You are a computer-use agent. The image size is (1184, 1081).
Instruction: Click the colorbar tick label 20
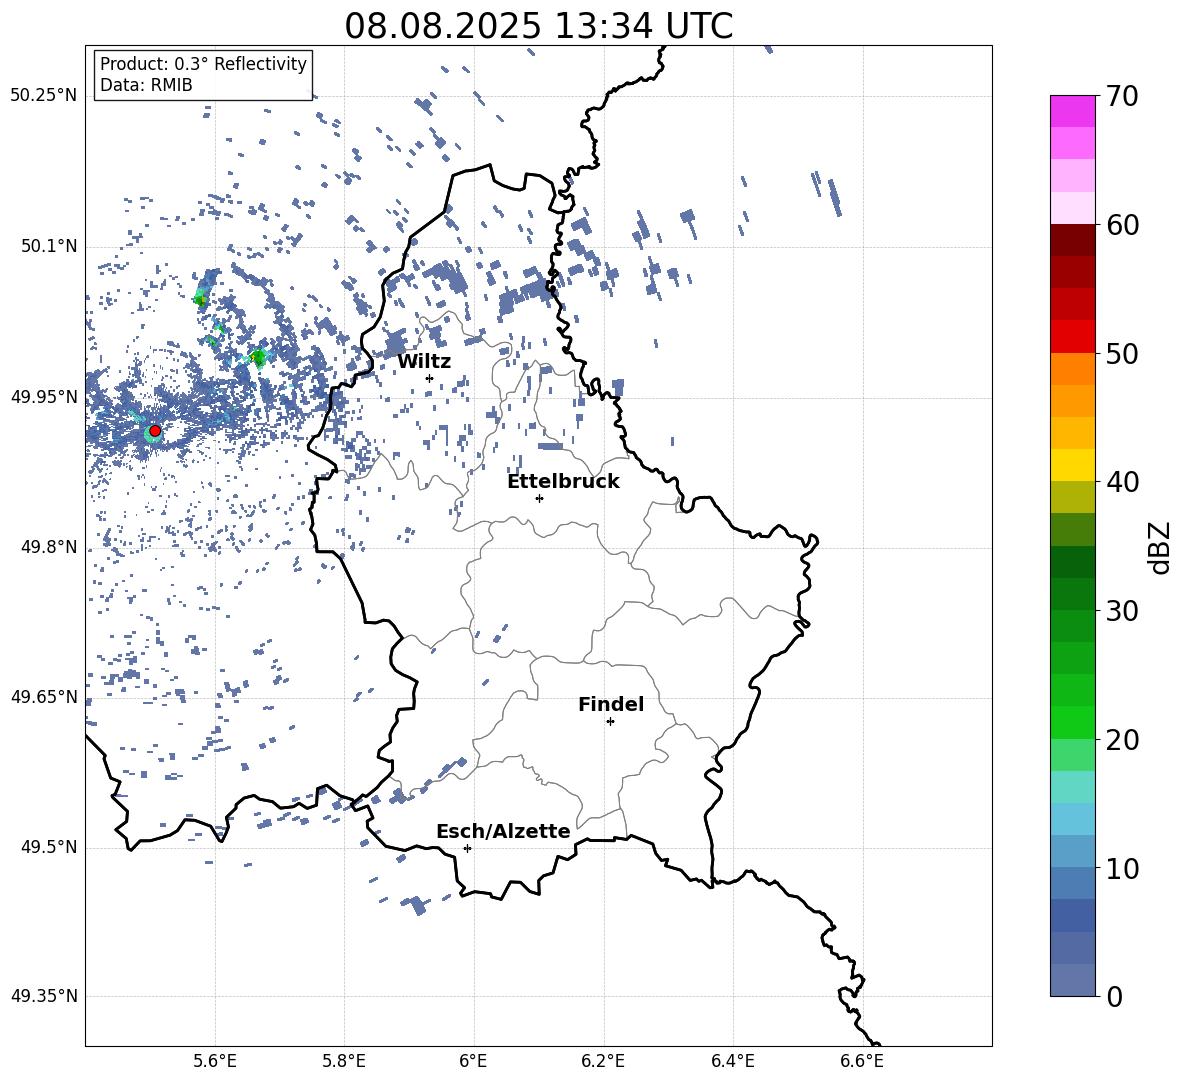point(1123,740)
